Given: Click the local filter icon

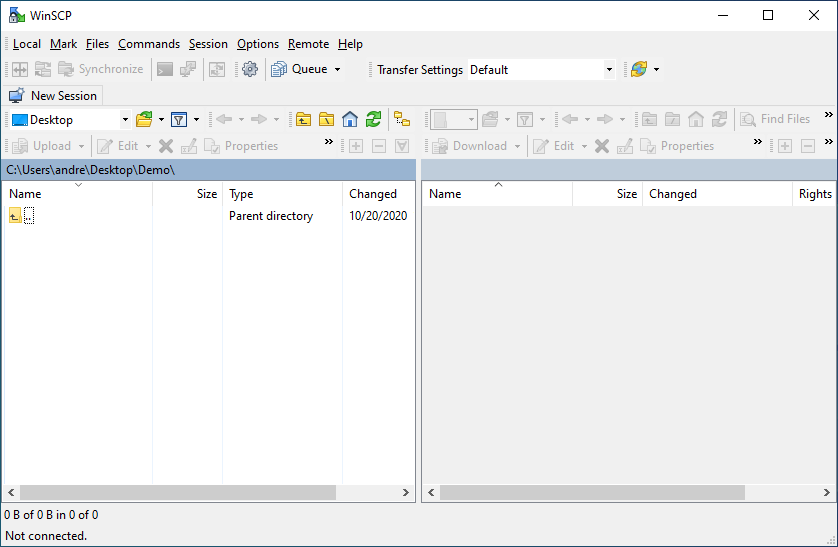Looking at the screenshot, I should click(x=179, y=120).
